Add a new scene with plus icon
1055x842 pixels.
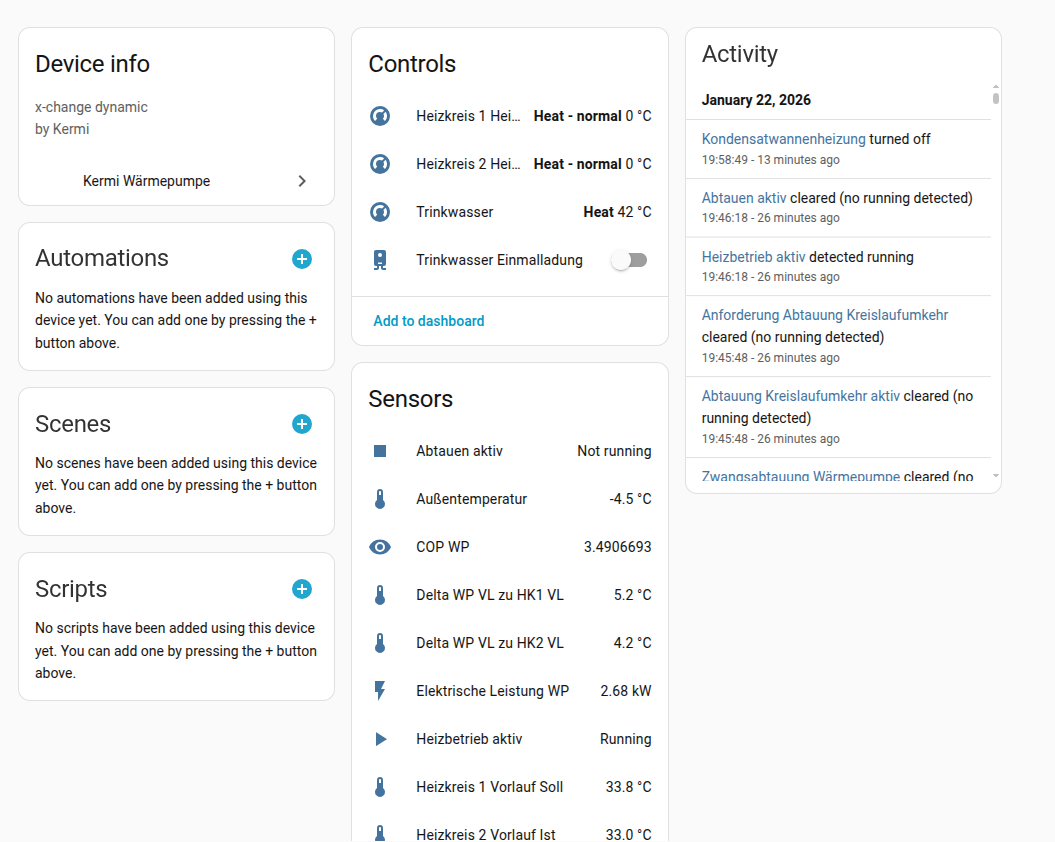302,424
